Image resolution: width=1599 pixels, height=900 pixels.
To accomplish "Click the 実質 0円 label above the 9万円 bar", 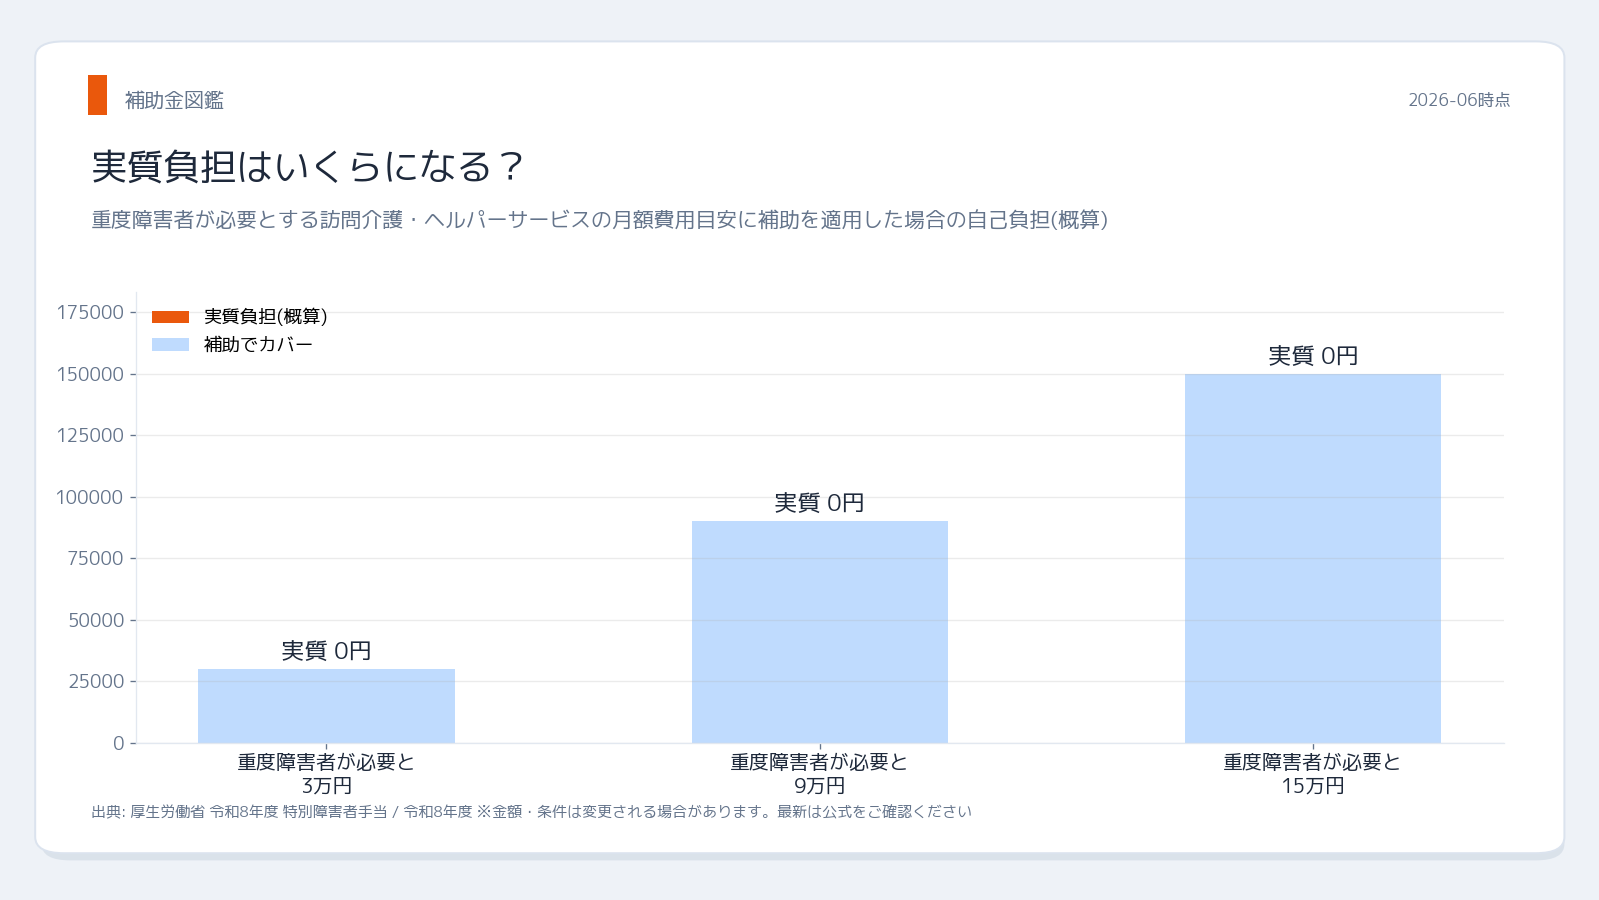I will coord(820,503).
